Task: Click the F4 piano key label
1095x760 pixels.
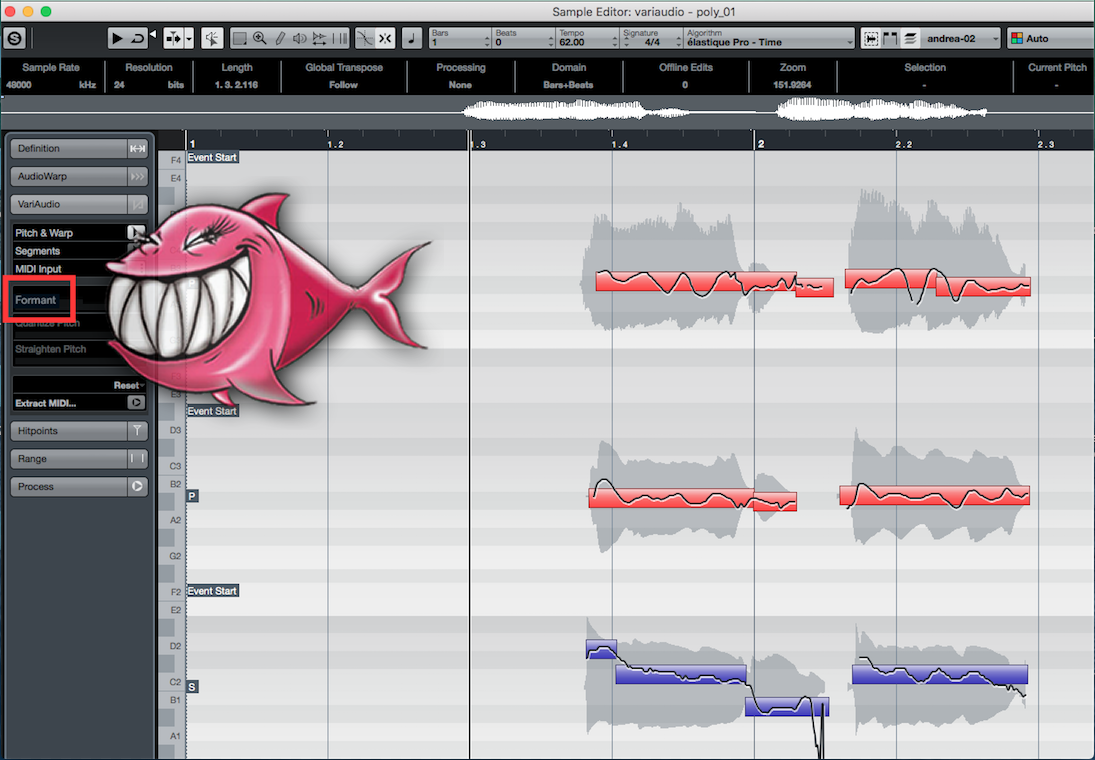Action: pyautogui.click(x=175, y=160)
